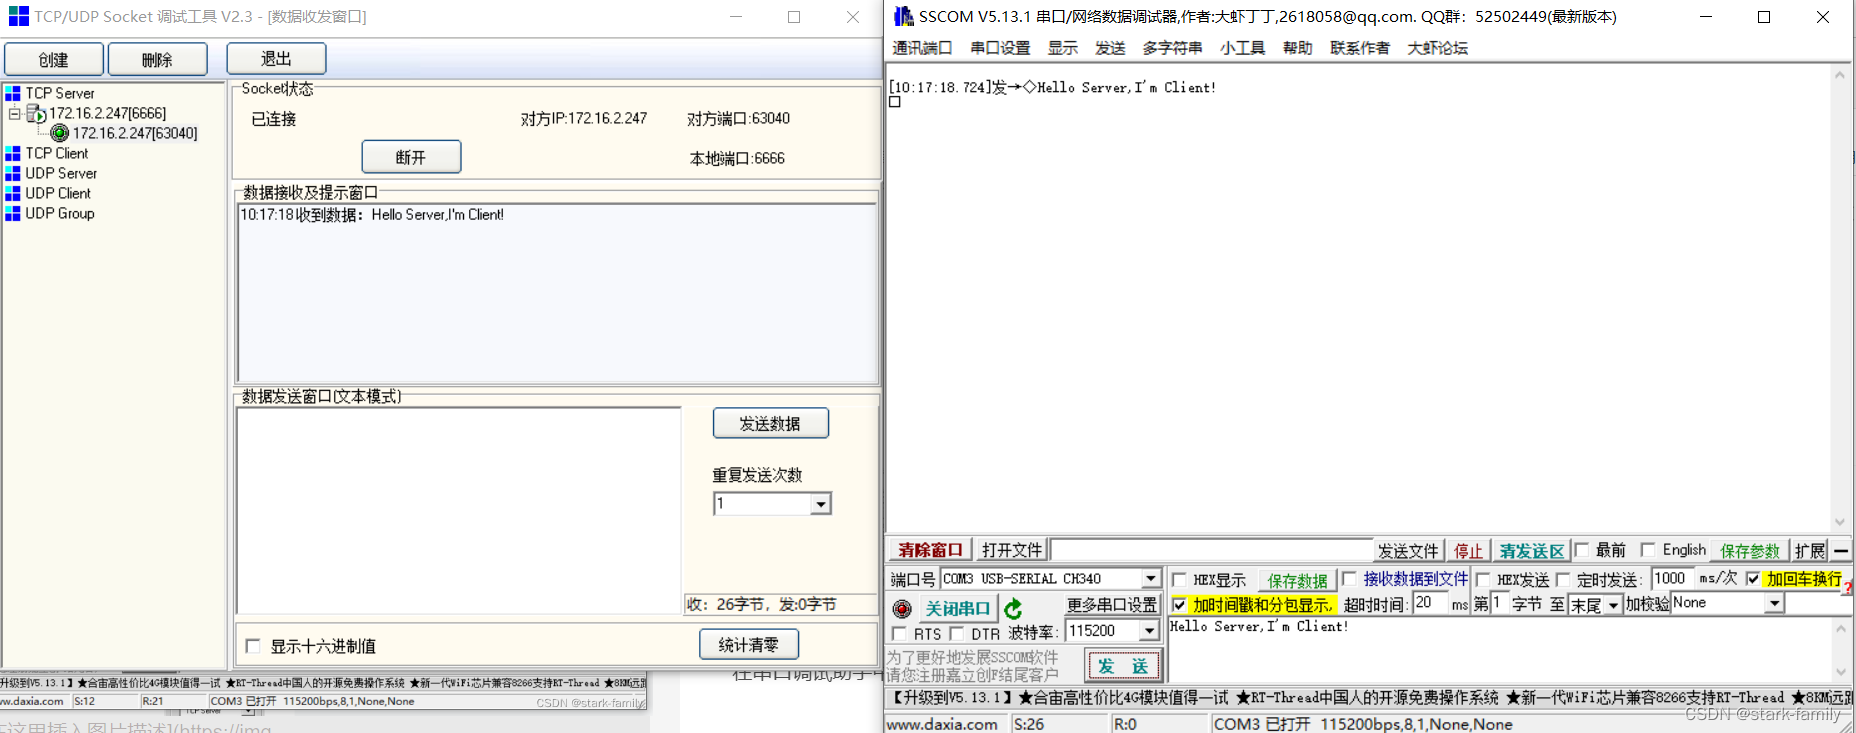The height and width of the screenshot is (733, 1856).
Task: Uncheck 加回车换行 checkbox
Action: click(x=1753, y=578)
